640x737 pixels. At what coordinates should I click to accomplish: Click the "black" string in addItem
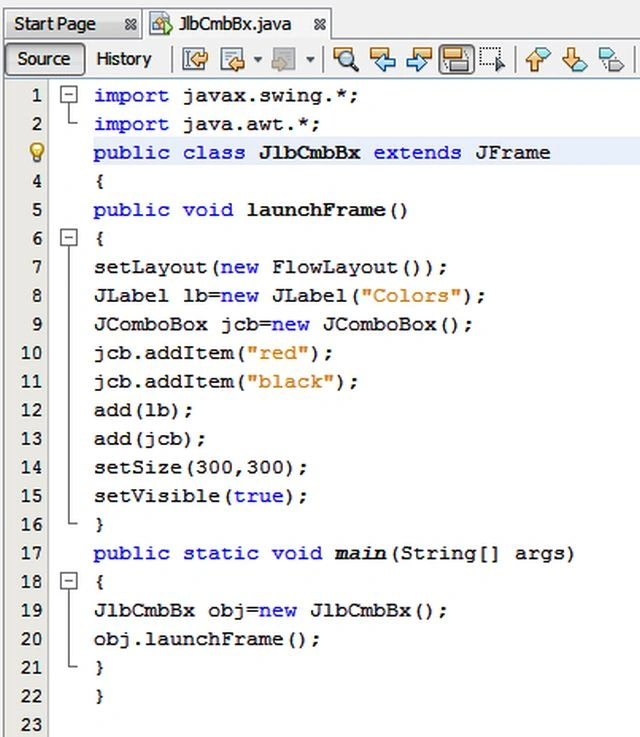click(290, 382)
